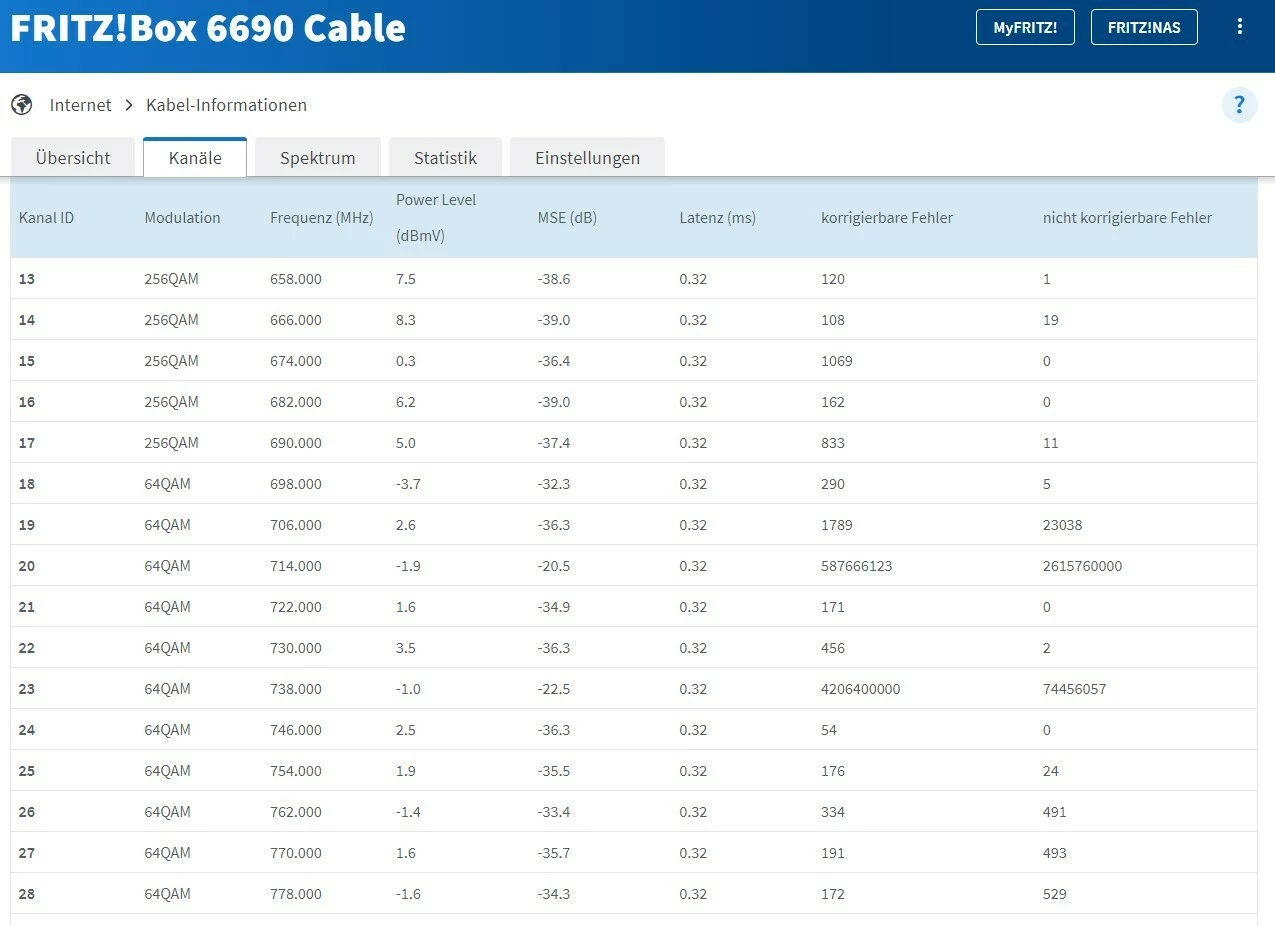This screenshot has height=926, width=1275.
Task: Click the Kanal ID column header
Action: pyautogui.click(x=47, y=218)
